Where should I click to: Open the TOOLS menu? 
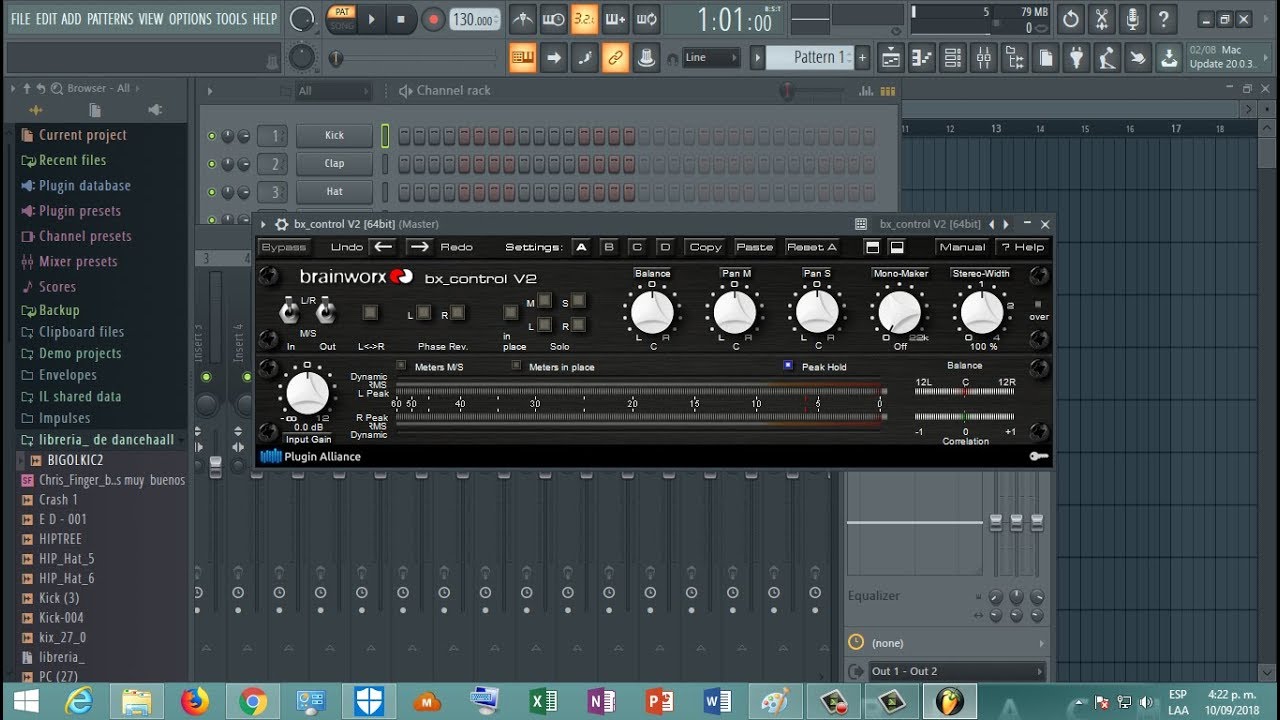pos(231,19)
